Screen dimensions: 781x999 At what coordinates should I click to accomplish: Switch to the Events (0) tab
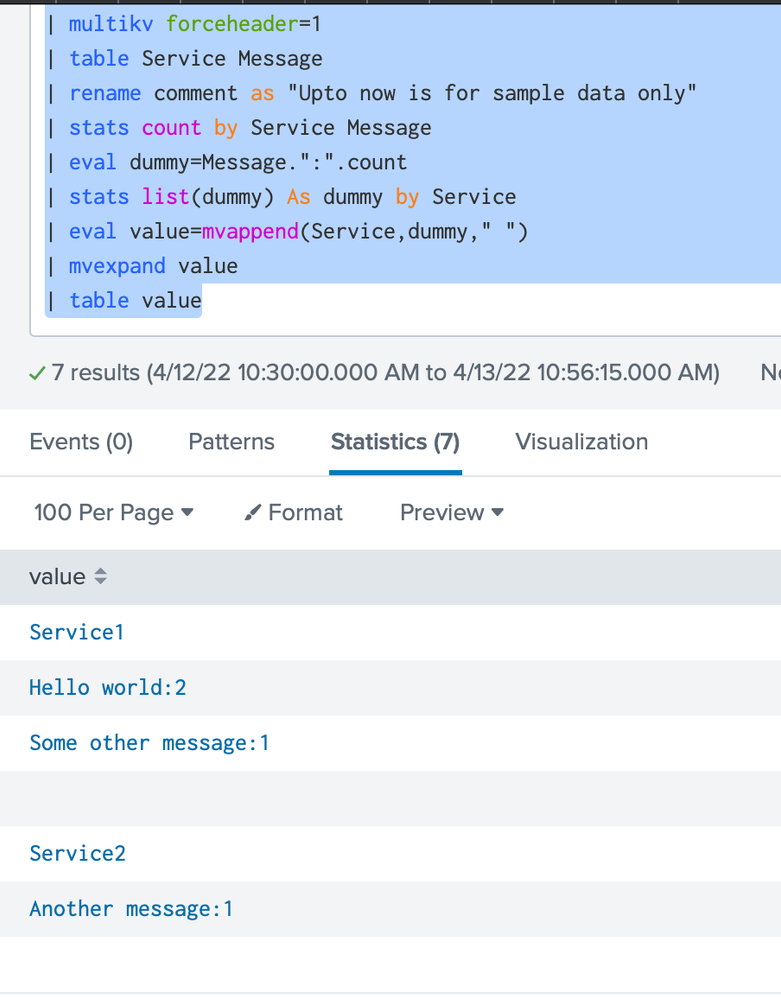click(81, 442)
